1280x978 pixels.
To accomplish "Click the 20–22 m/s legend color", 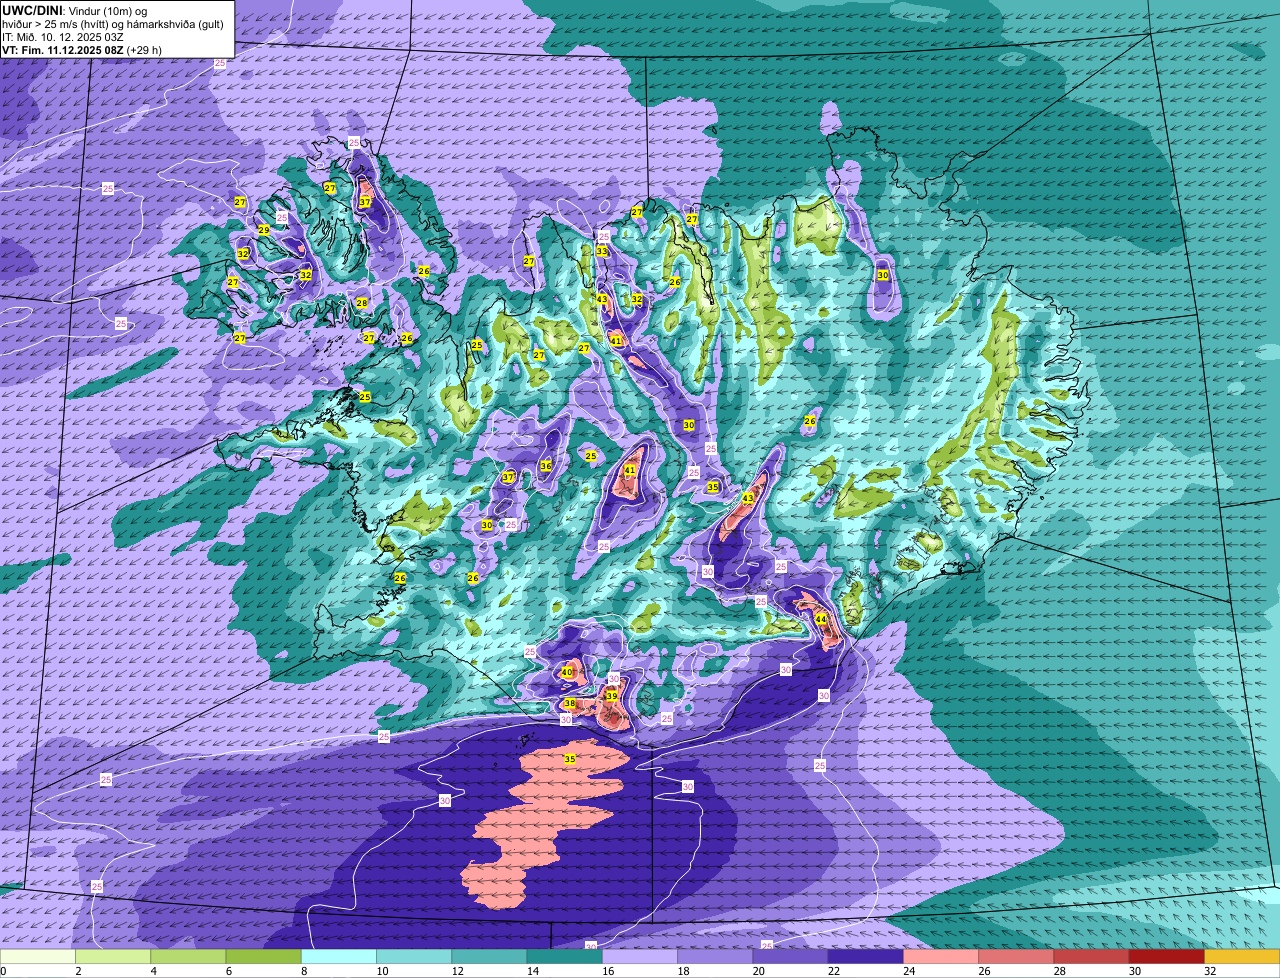I will 790,956.
